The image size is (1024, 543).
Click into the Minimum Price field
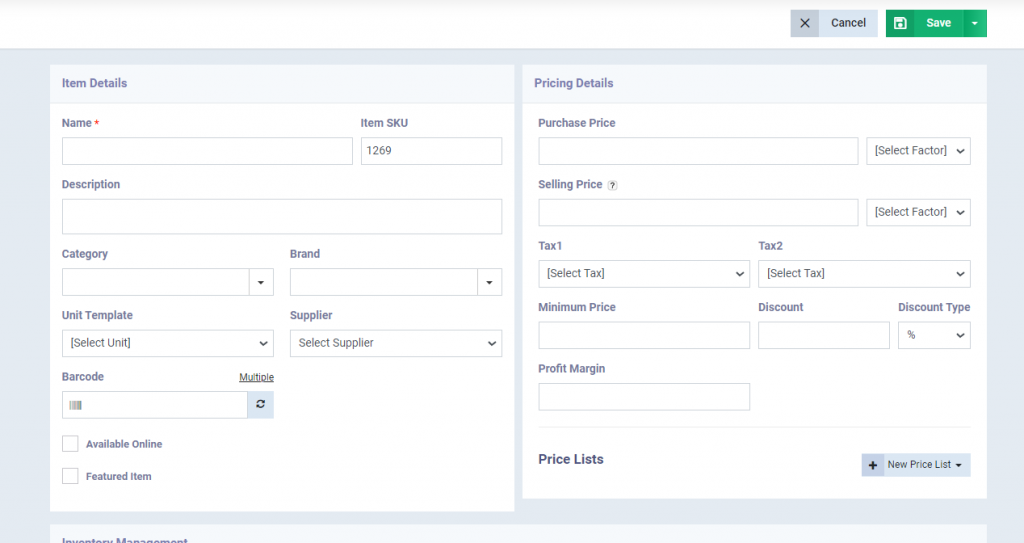point(644,335)
